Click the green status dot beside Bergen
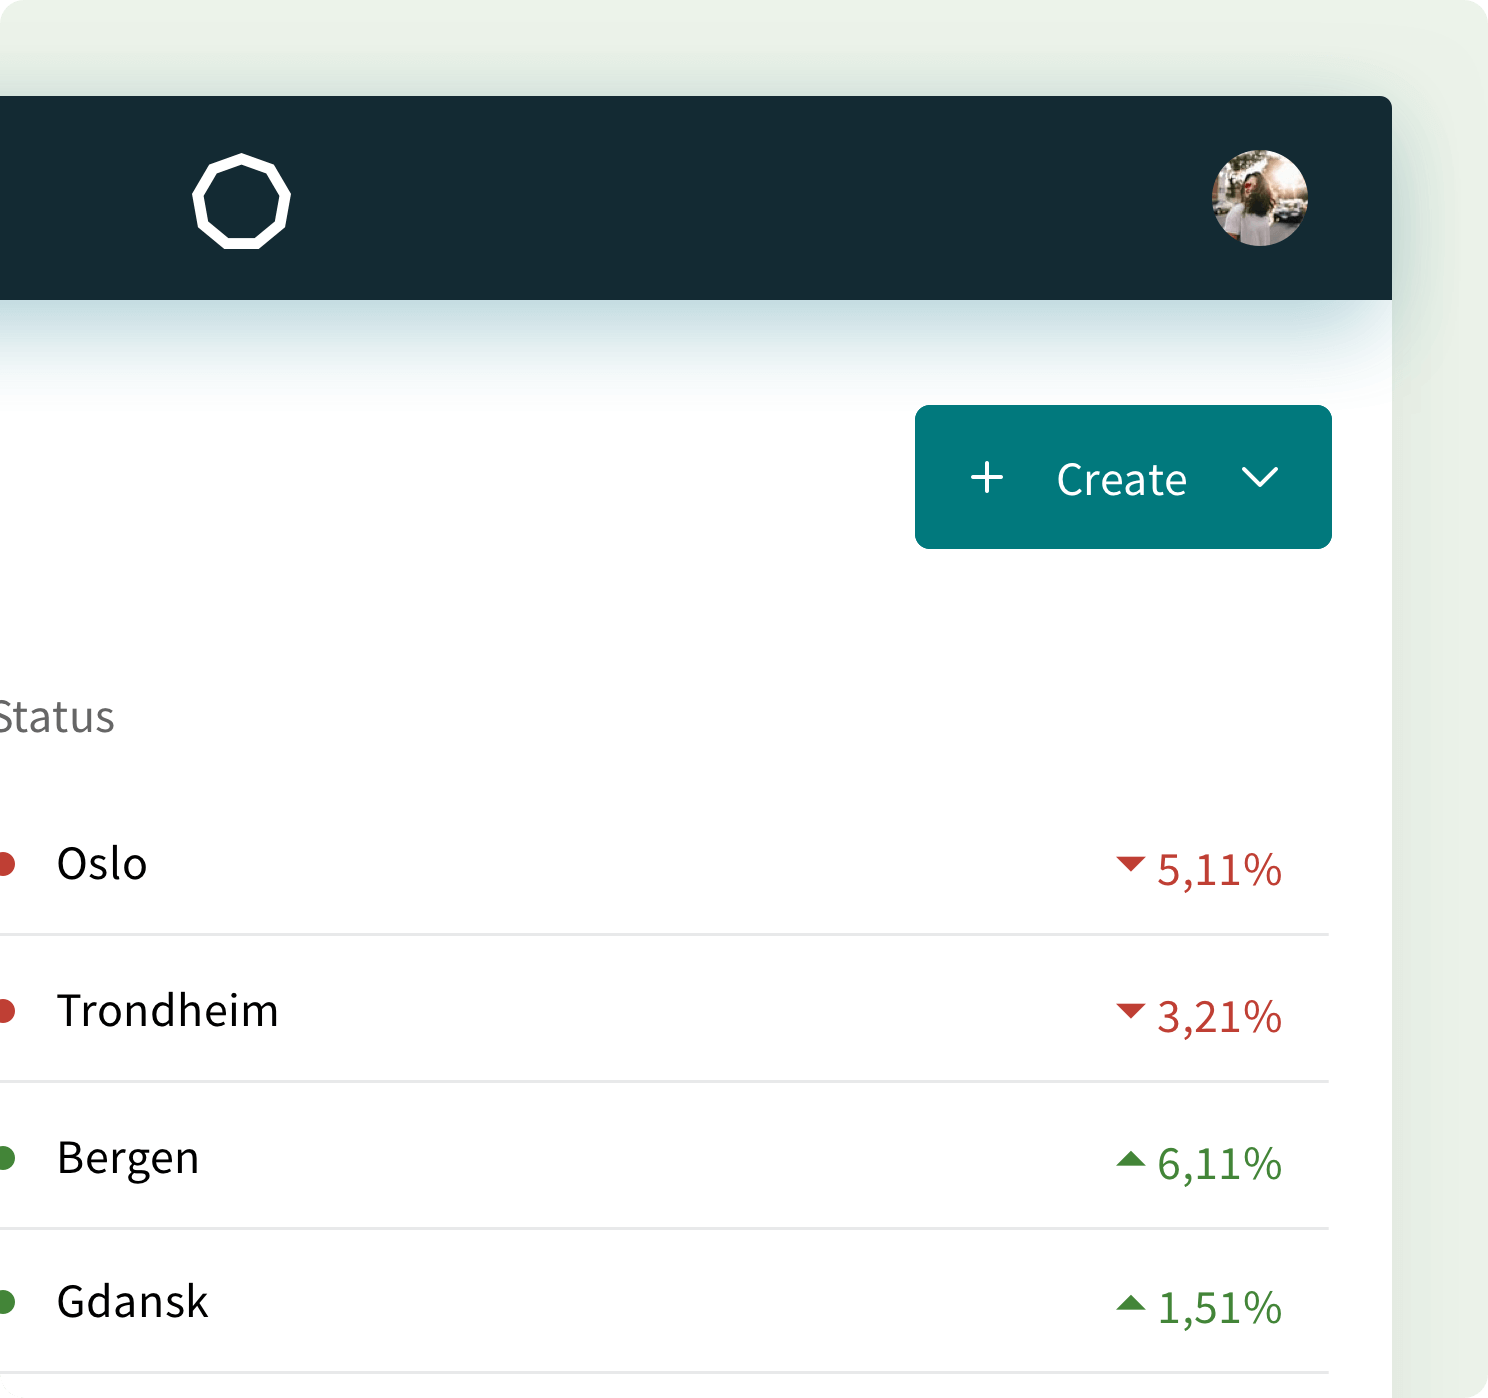Screen dimensions: 1488x1398 (5, 1158)
